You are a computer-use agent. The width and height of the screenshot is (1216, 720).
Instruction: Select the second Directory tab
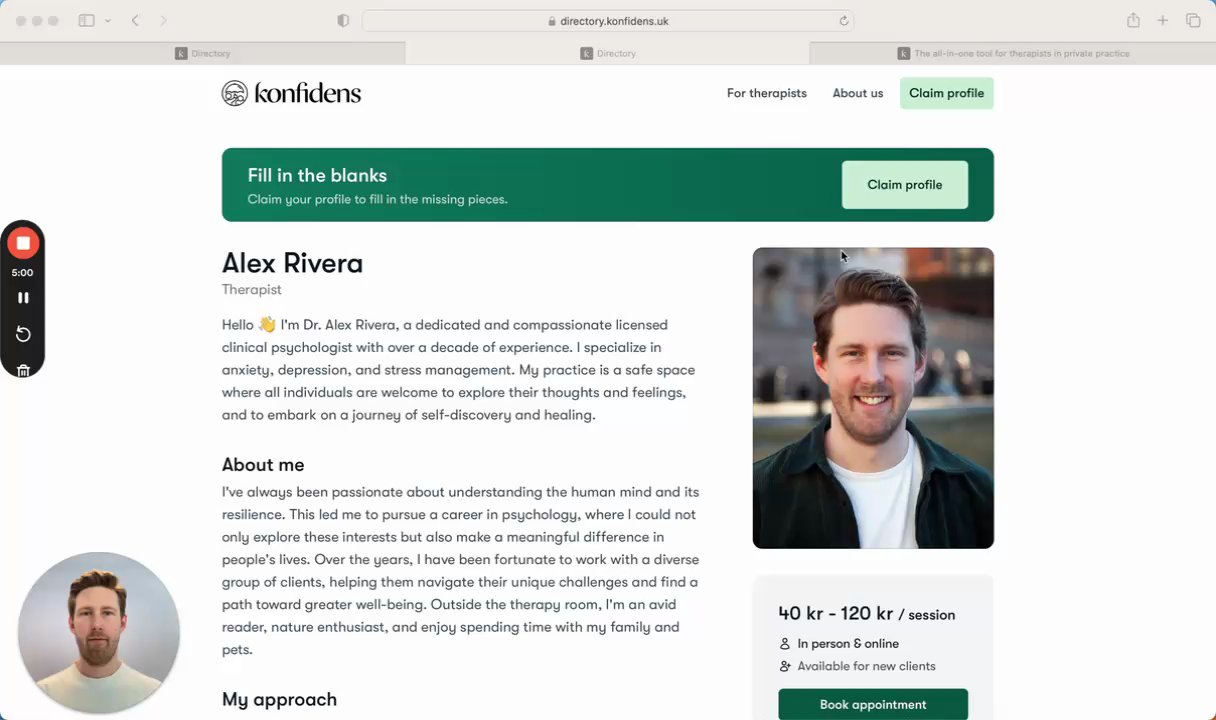607,53
